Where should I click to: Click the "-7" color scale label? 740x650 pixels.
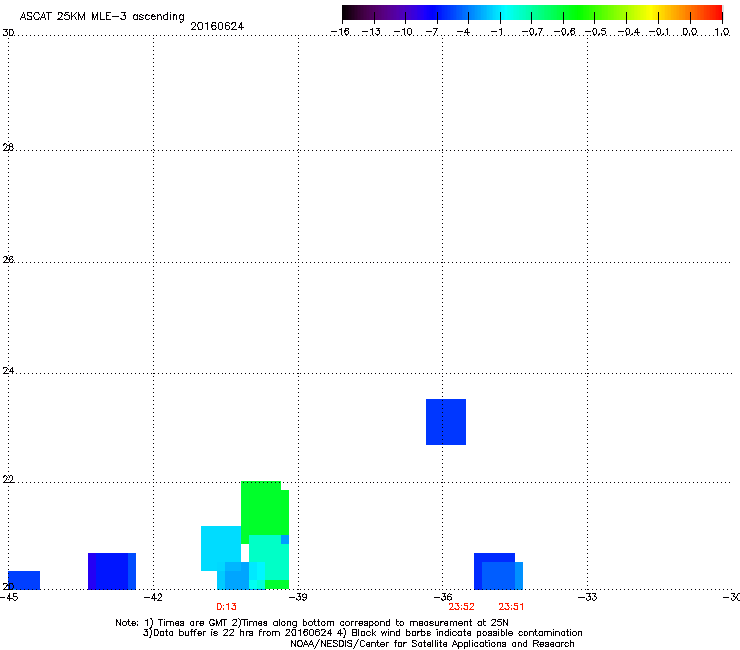432,32
